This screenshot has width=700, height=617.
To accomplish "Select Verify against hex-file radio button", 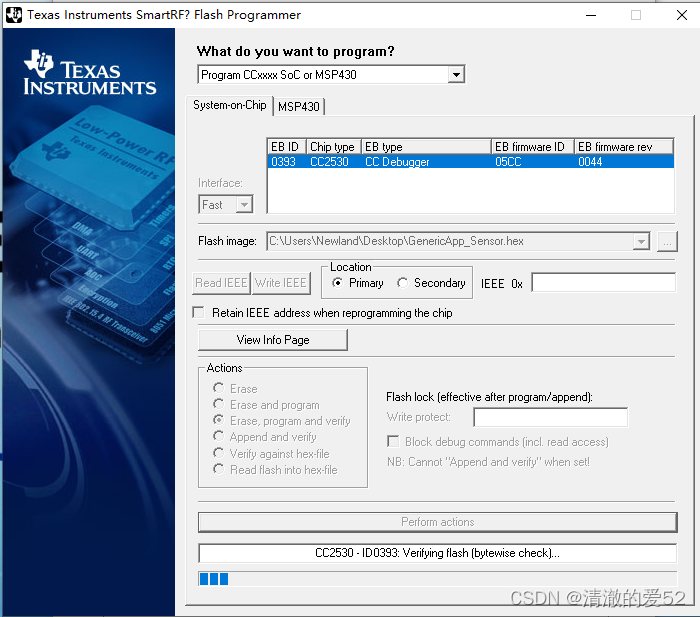I will pyautogui.click(x=218, y=453).
